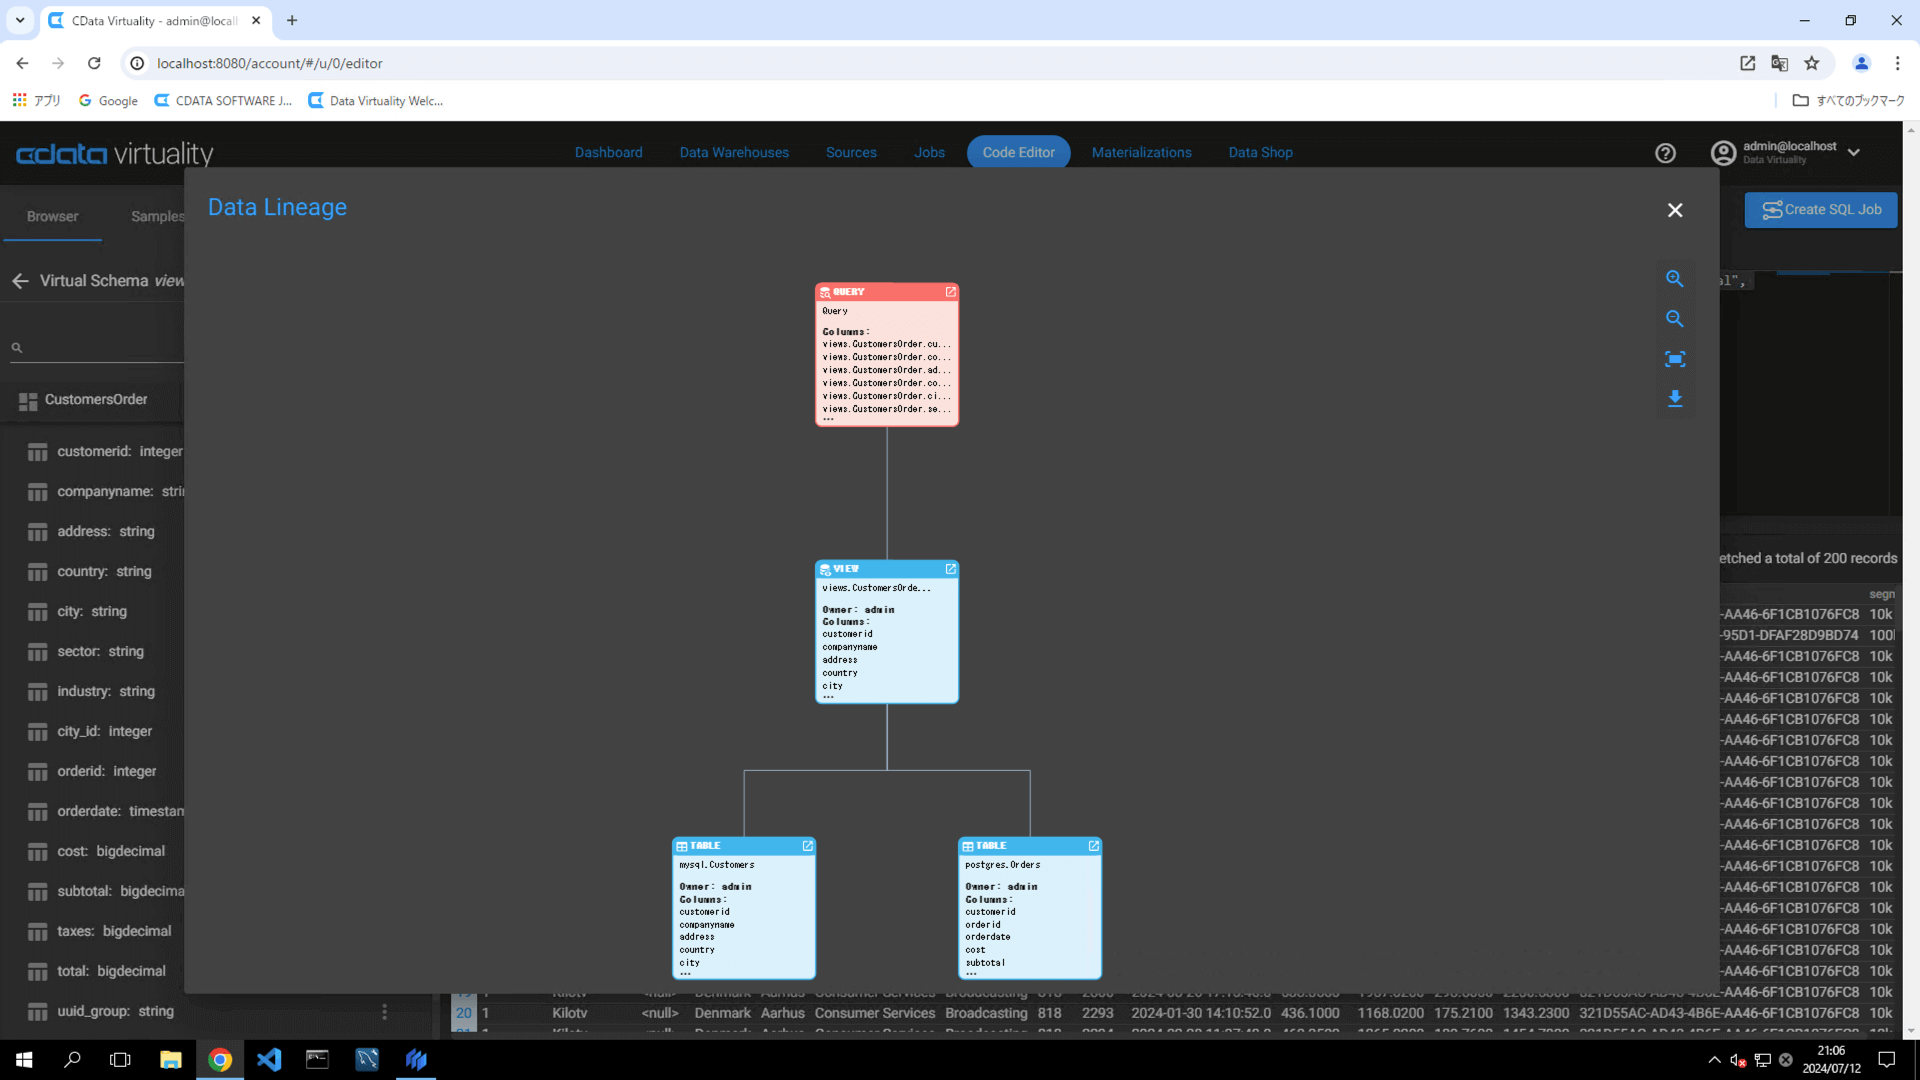
Task: Open mysql.Customers table node link icon
Action: 807,846
